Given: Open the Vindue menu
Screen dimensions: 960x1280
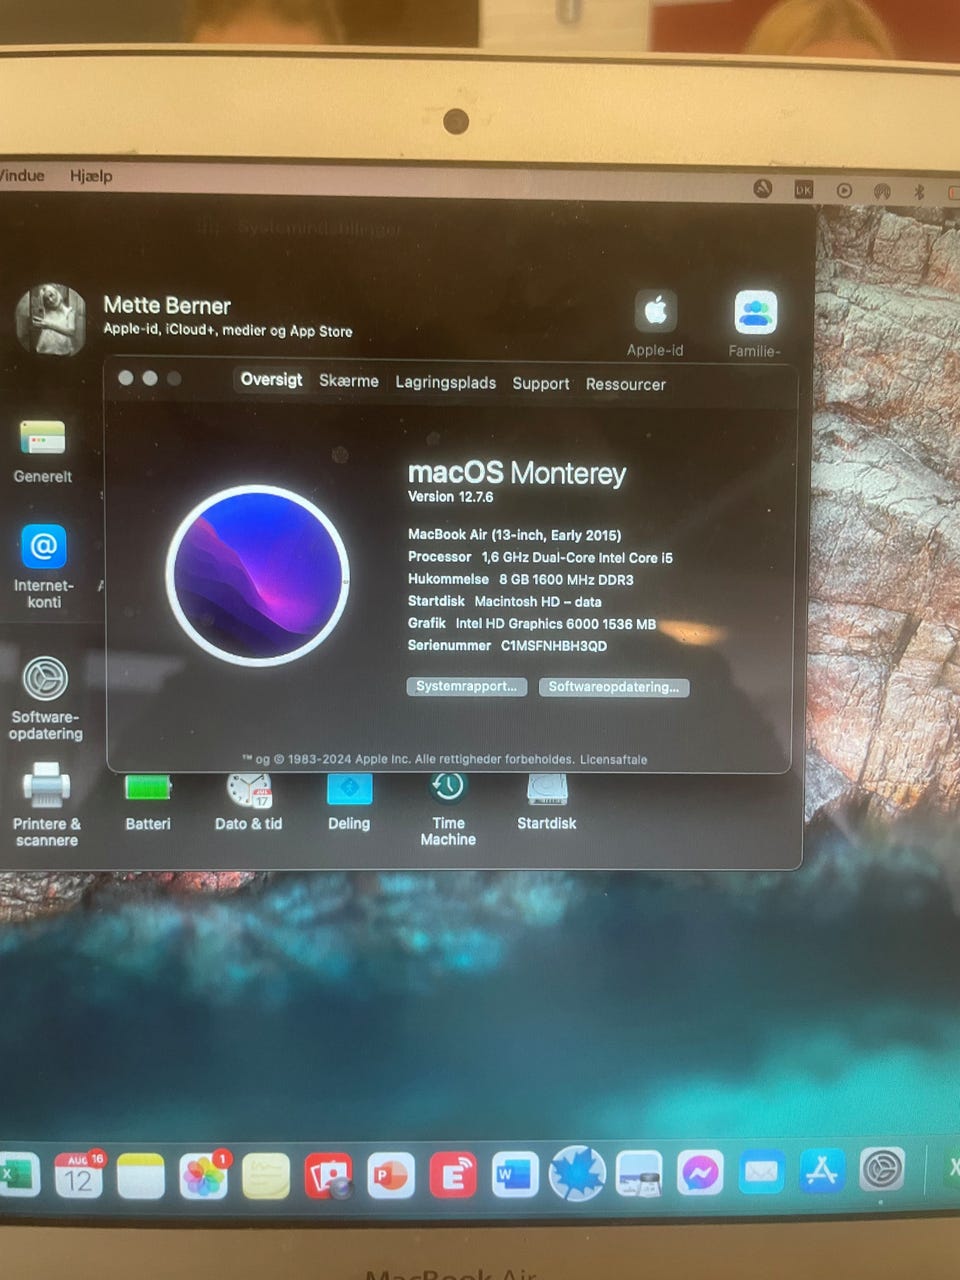Looking at the screenshot, I should point(22,175).
